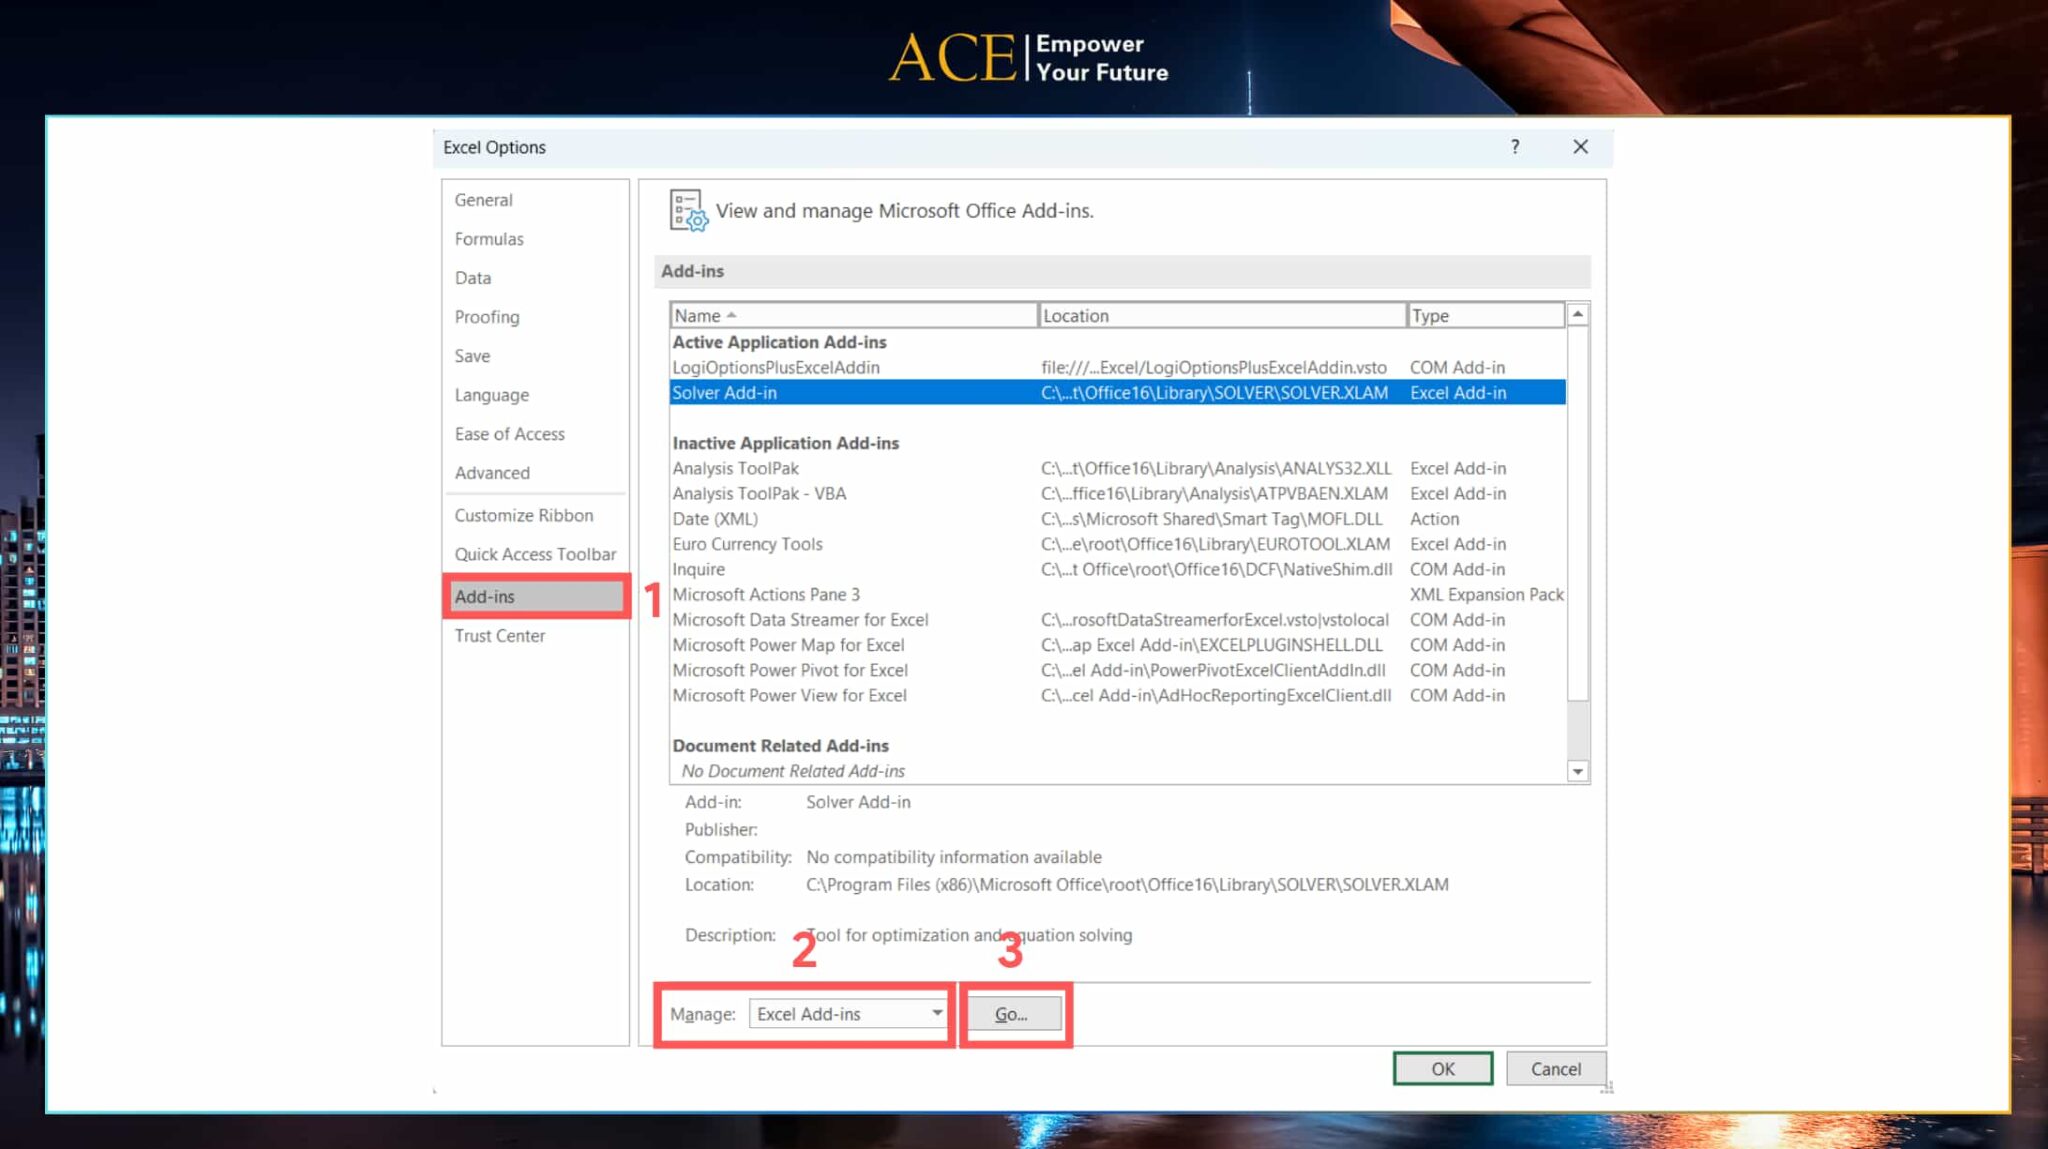Select the Data category in sidebar
Viewport: 2048px width, 1149px height.
tap(472, 277)
